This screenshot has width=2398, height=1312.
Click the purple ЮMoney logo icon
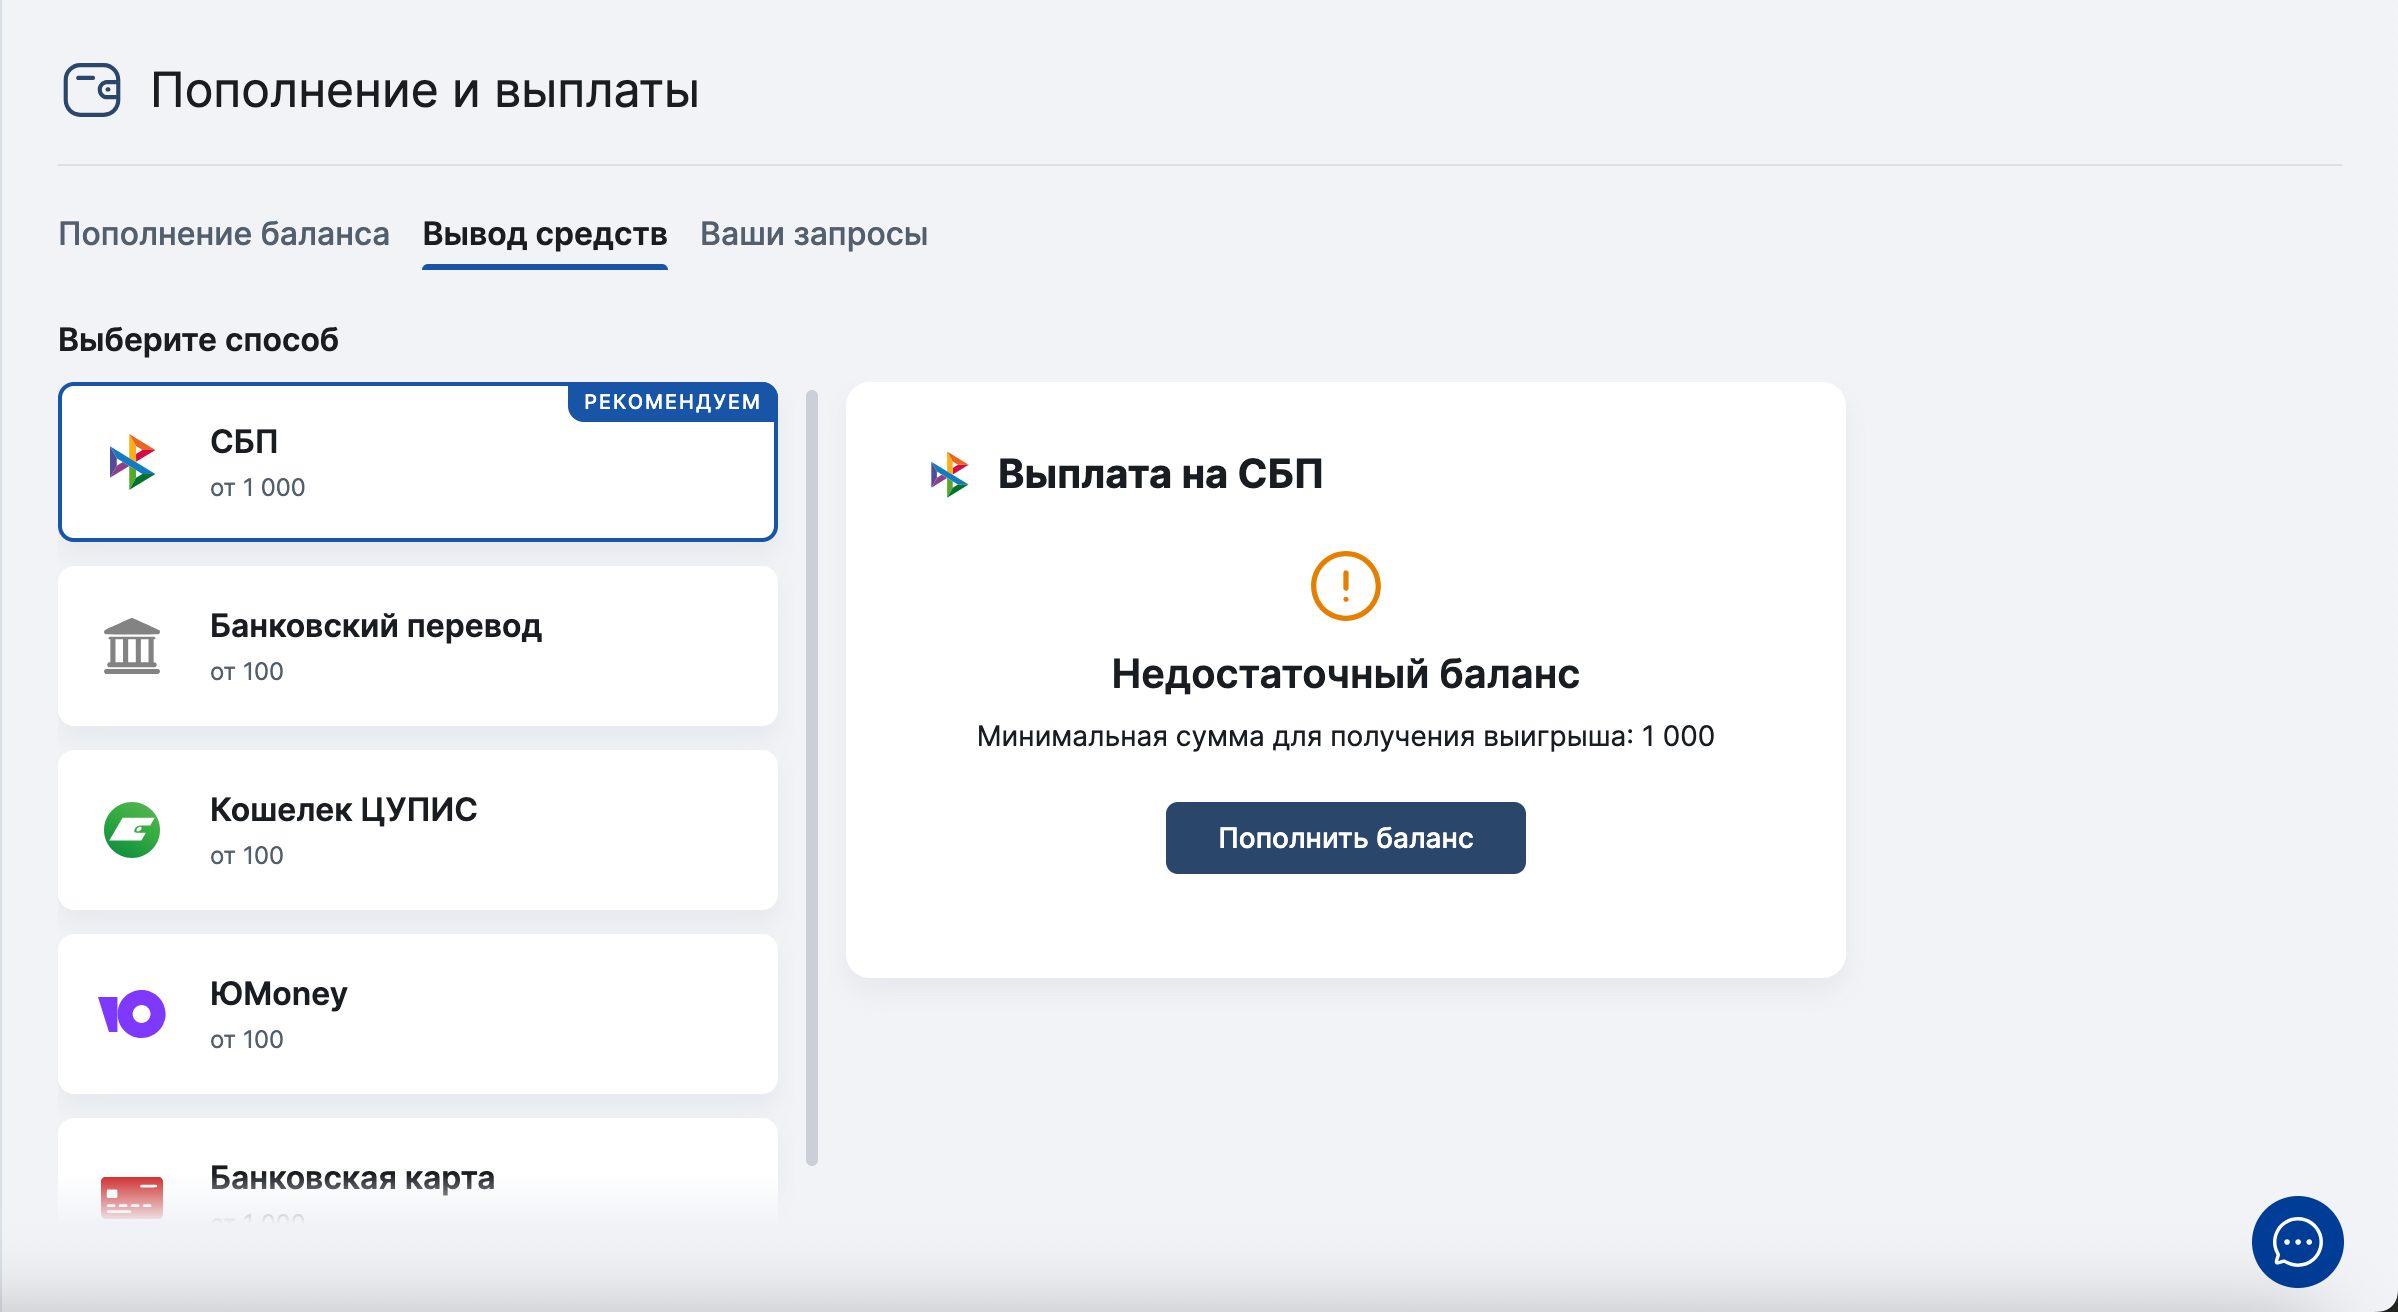pos(132,1013)
